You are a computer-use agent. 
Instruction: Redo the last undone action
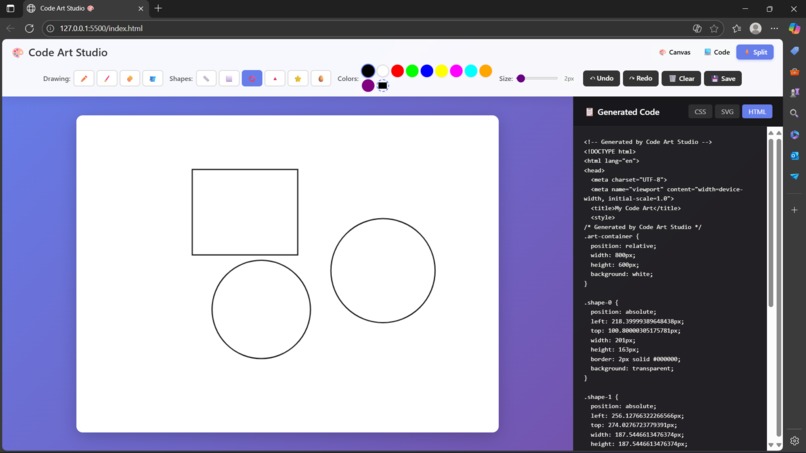click(640, 79)
